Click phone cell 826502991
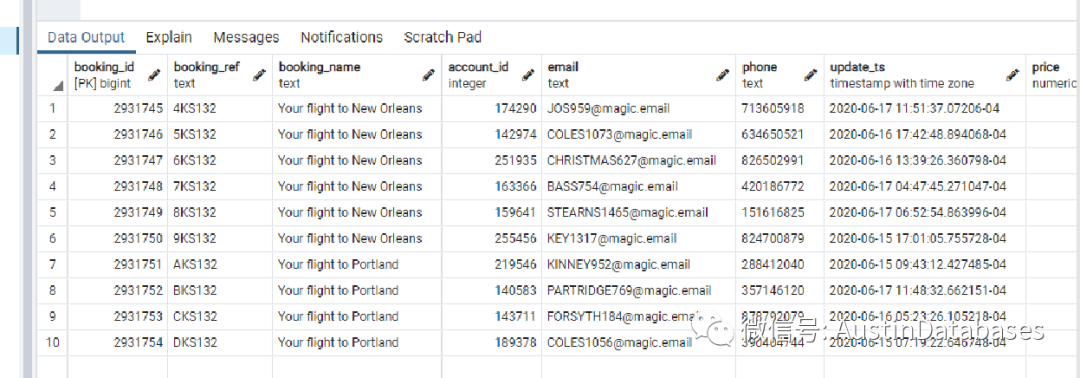Screen dimensions: 1080x378 (780, 160)
